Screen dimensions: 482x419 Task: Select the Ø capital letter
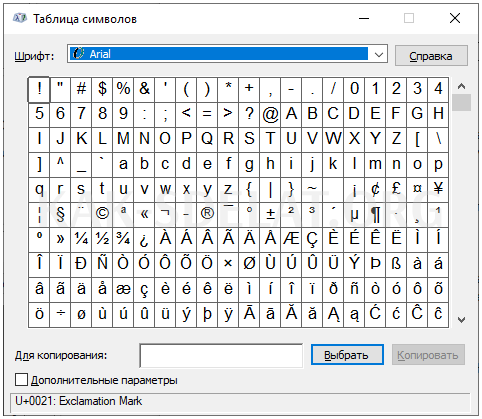tap(249, 264)
